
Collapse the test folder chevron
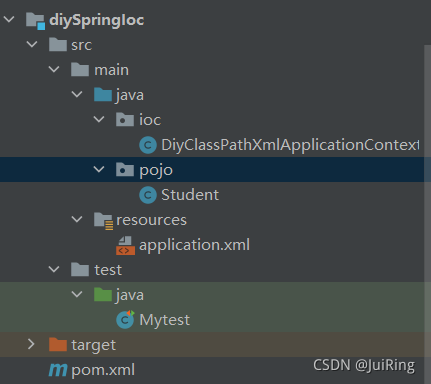(54, 269)
